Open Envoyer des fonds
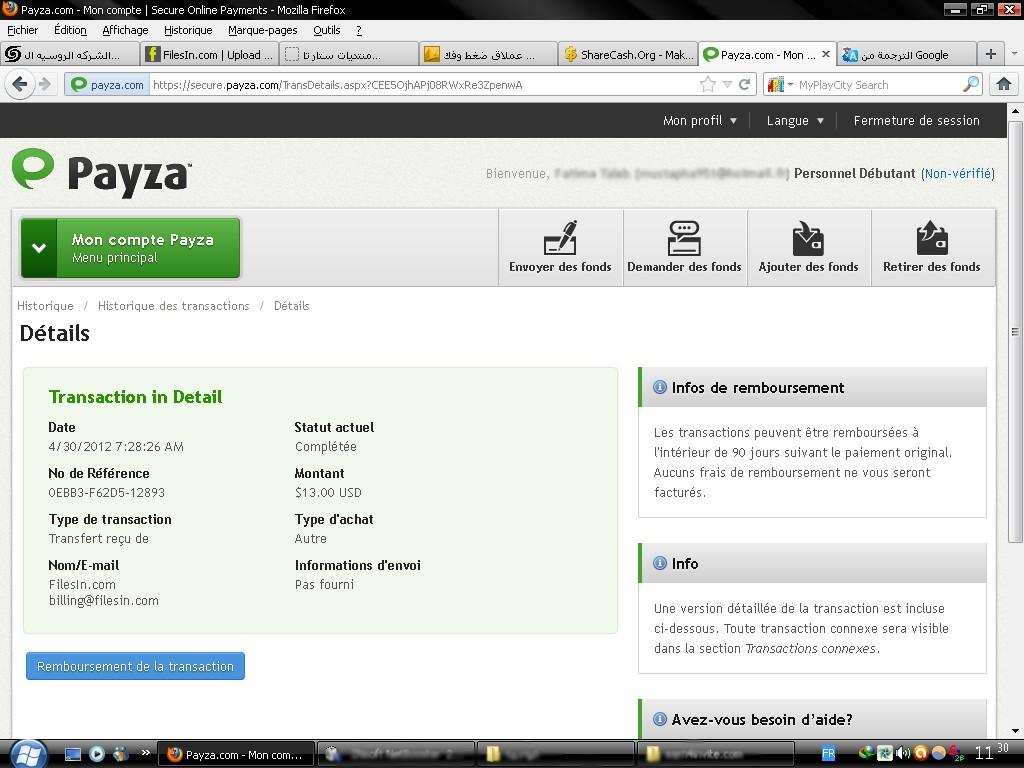 (x=560, y=247)
